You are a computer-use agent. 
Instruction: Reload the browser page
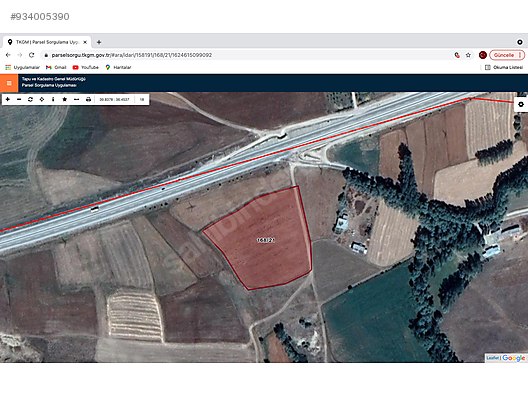coord(31,55)
